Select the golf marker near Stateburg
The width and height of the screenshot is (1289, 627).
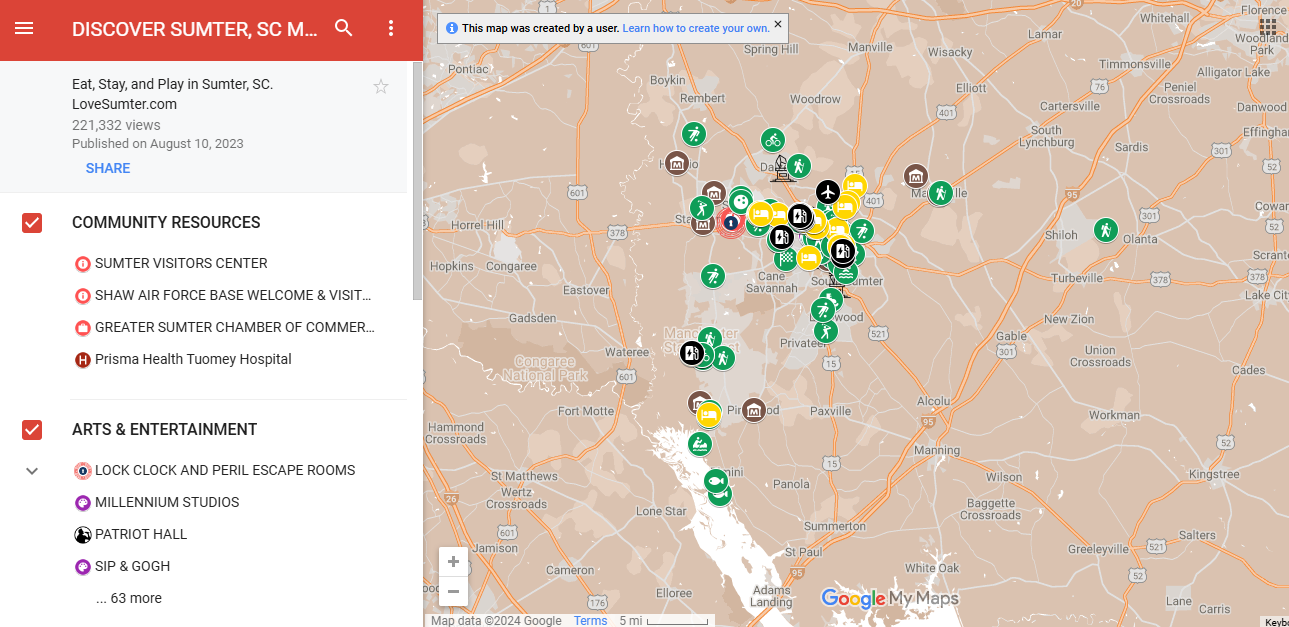(x=702, y=208)
